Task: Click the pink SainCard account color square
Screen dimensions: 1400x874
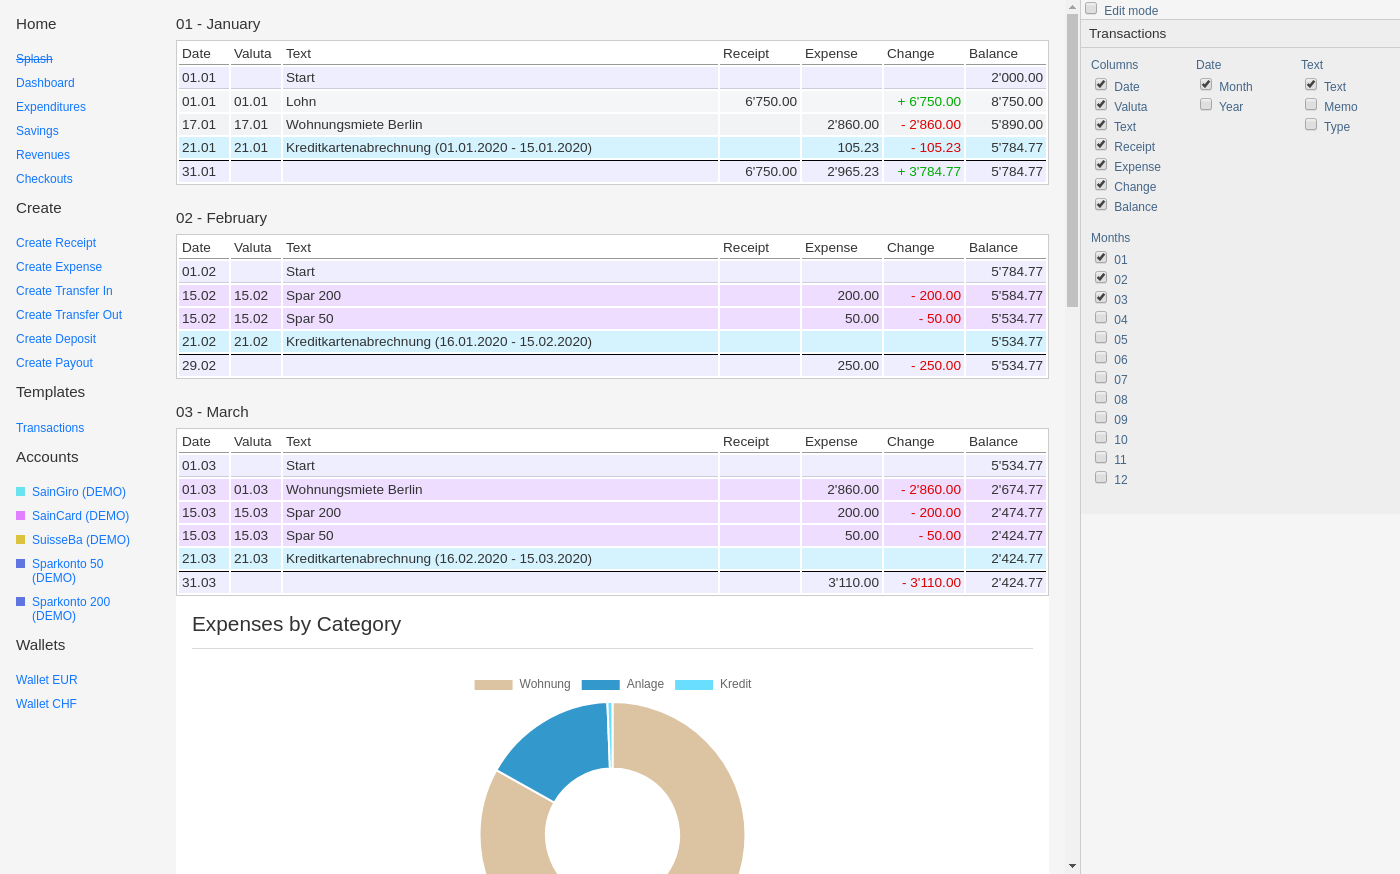Action: [x=20, y=515]
